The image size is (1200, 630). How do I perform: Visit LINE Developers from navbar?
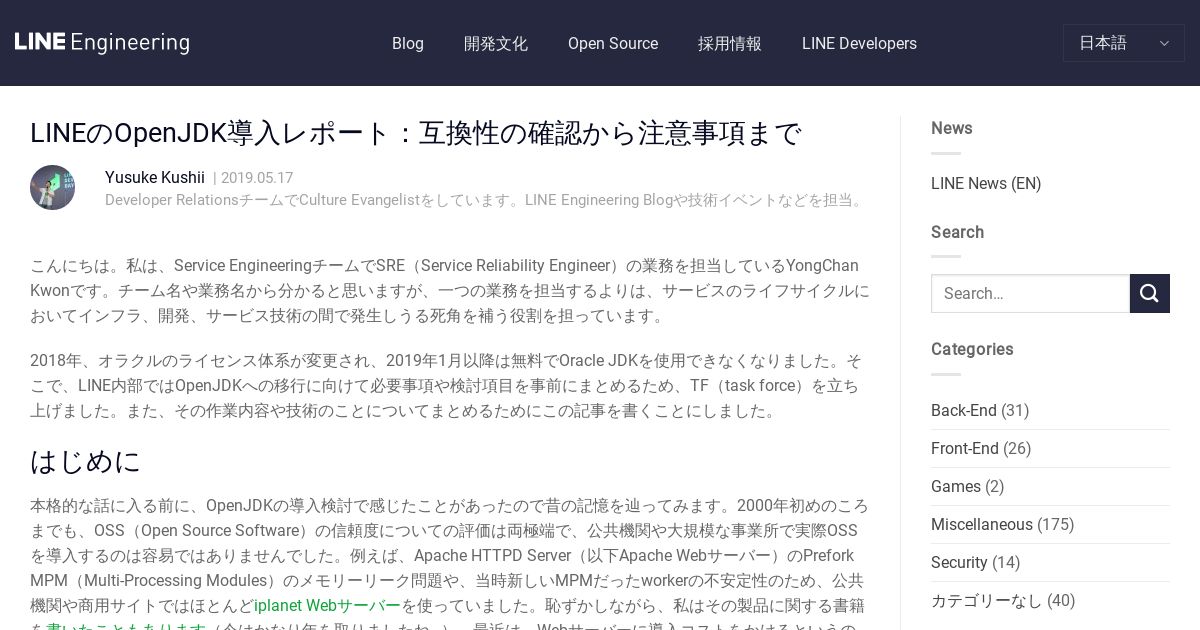[859, 43]
